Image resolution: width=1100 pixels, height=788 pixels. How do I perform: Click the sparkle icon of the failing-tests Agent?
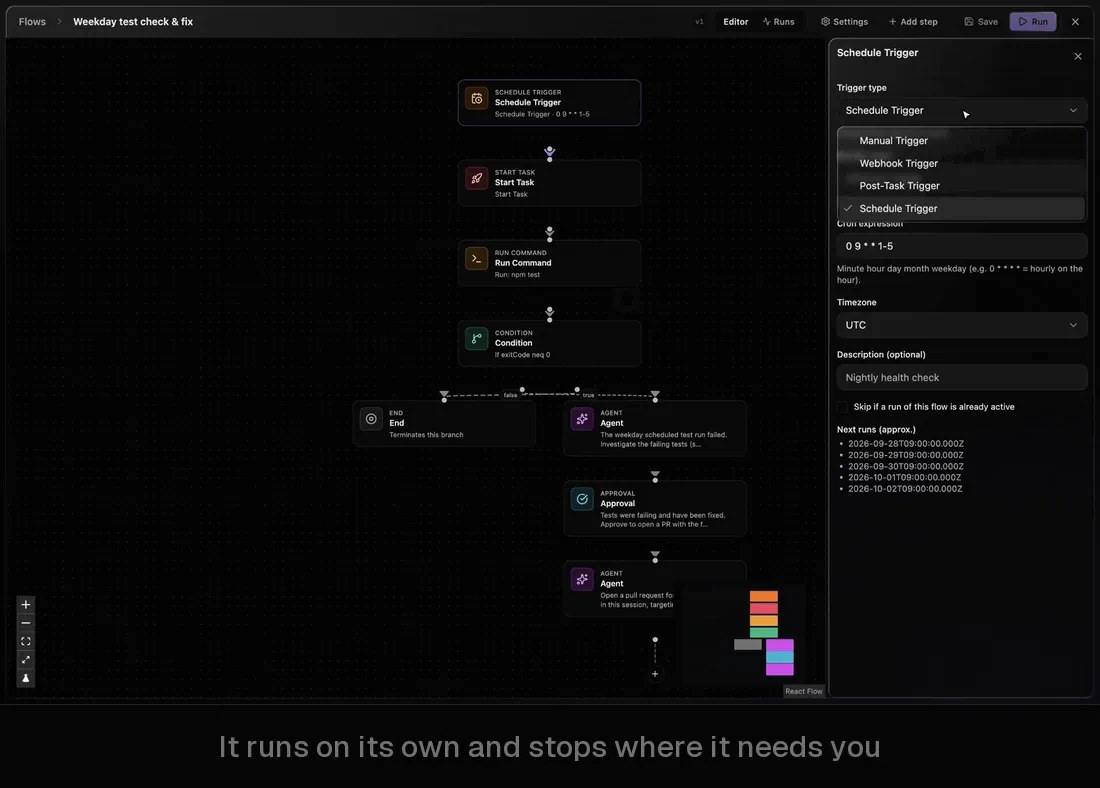pyautogui.click(x=582, y=419)
